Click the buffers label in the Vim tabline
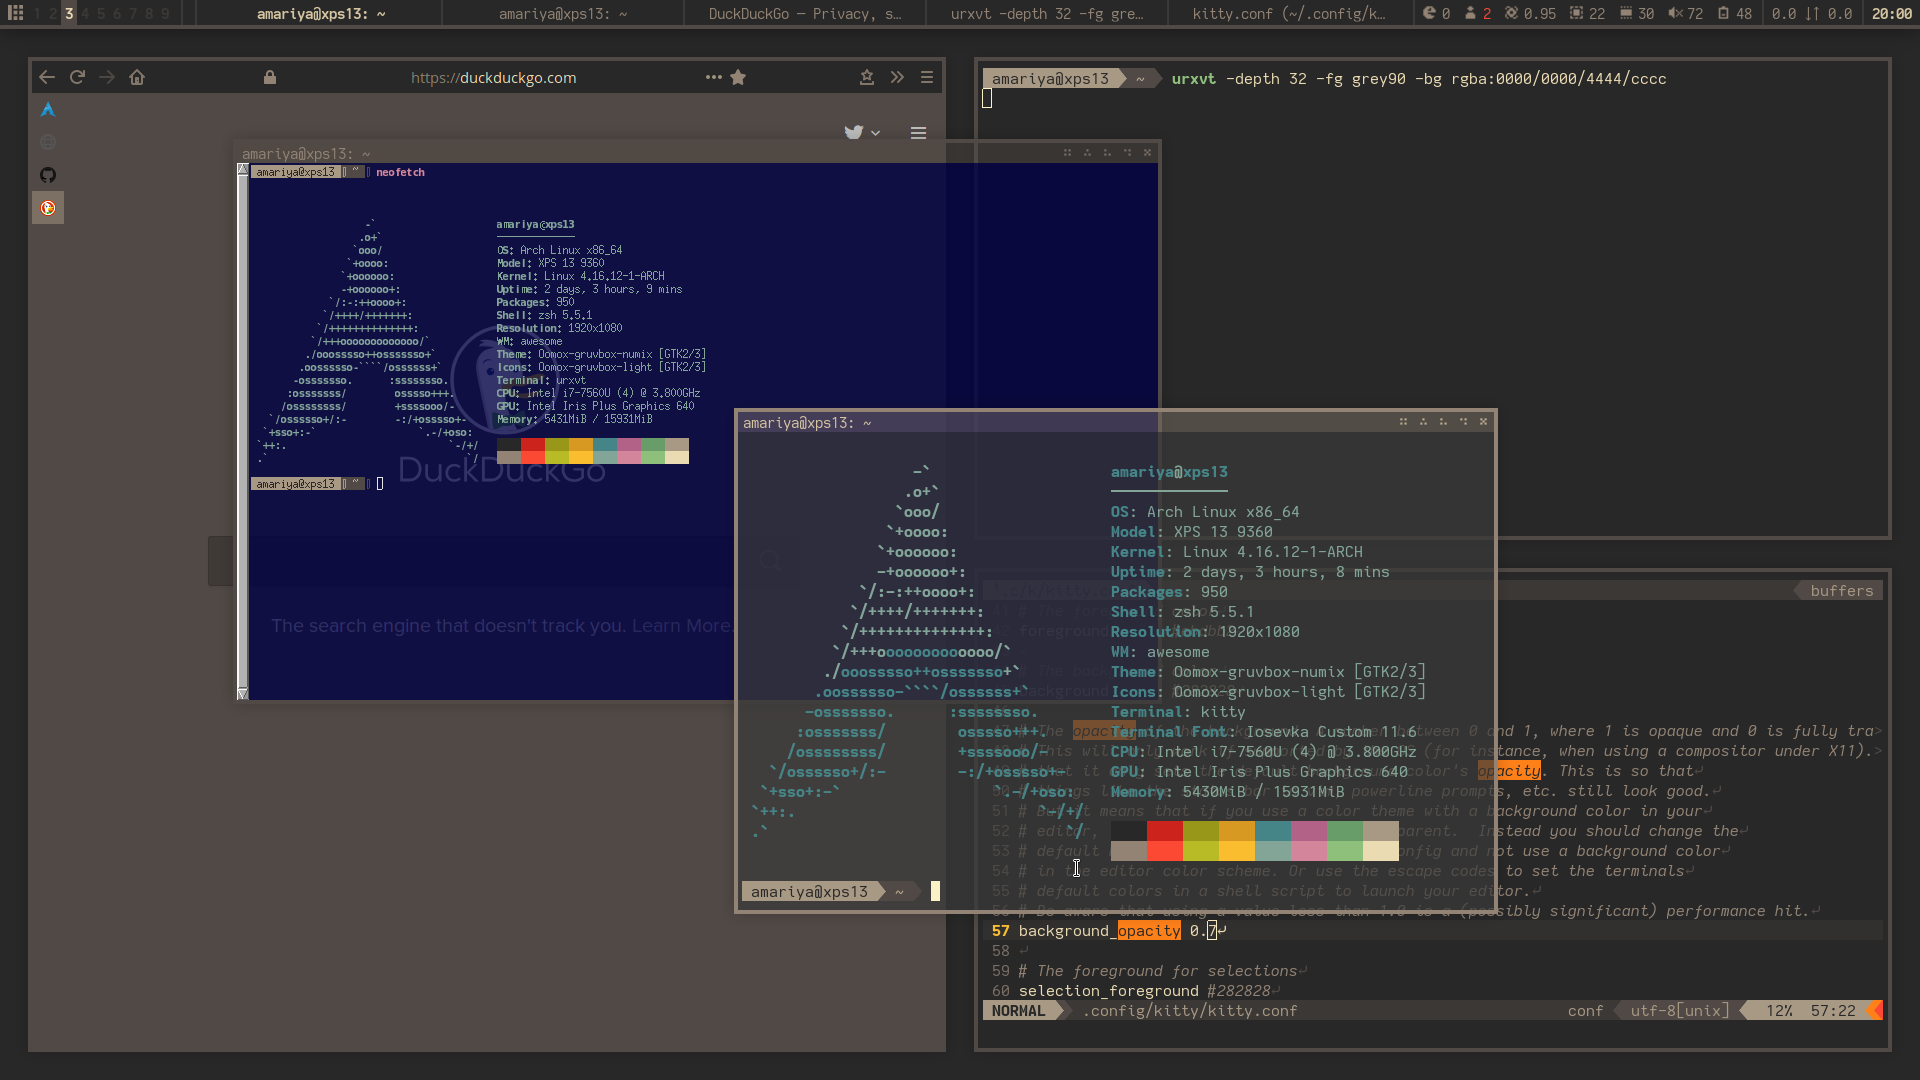1920x1080 pixels. [1841, 591]
